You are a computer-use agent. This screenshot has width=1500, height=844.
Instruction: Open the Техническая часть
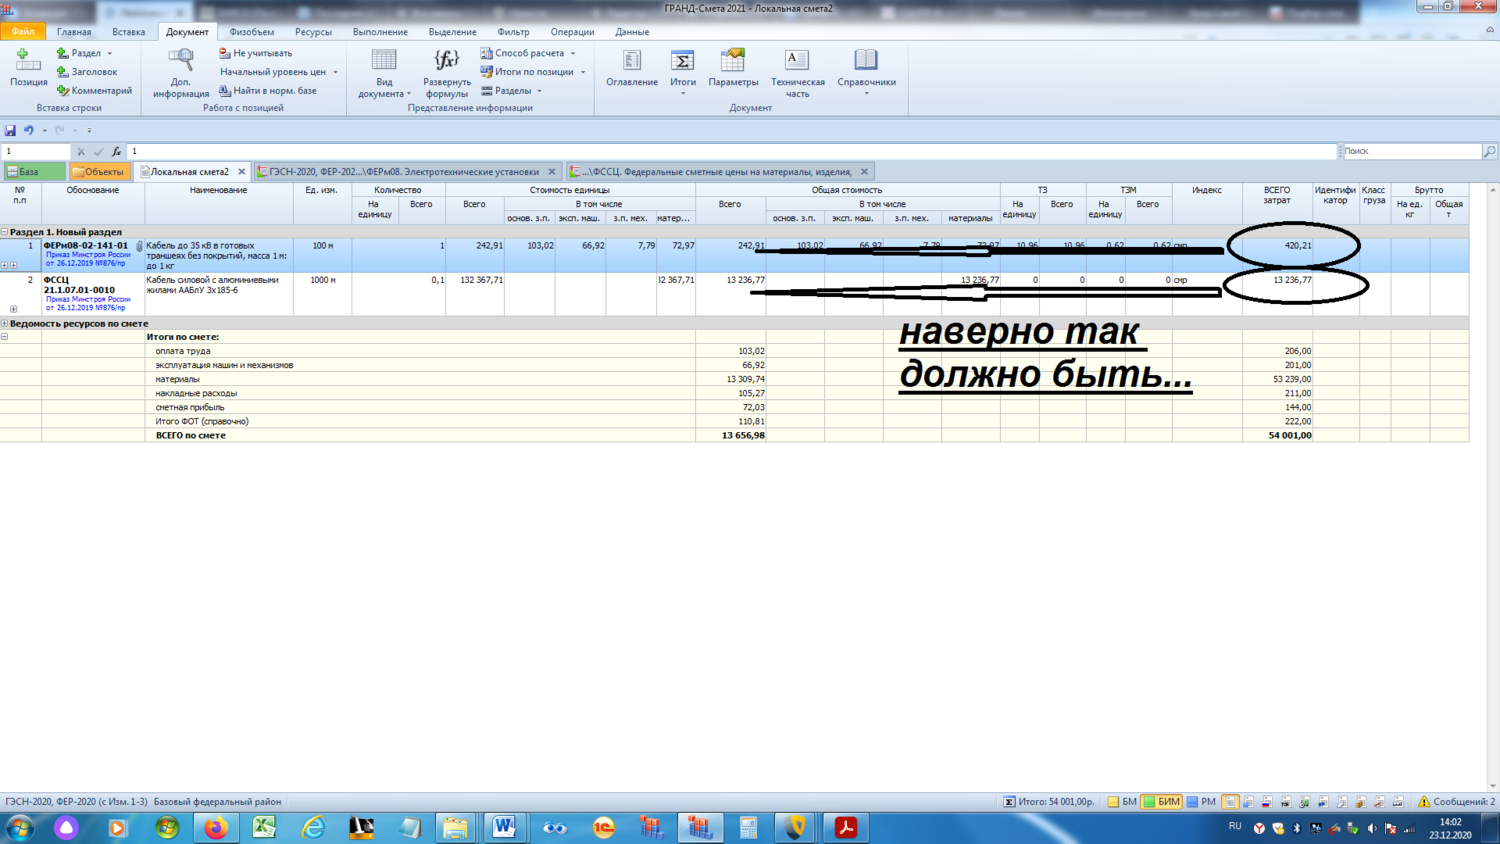pyautogui.click(x=797, y=73)
